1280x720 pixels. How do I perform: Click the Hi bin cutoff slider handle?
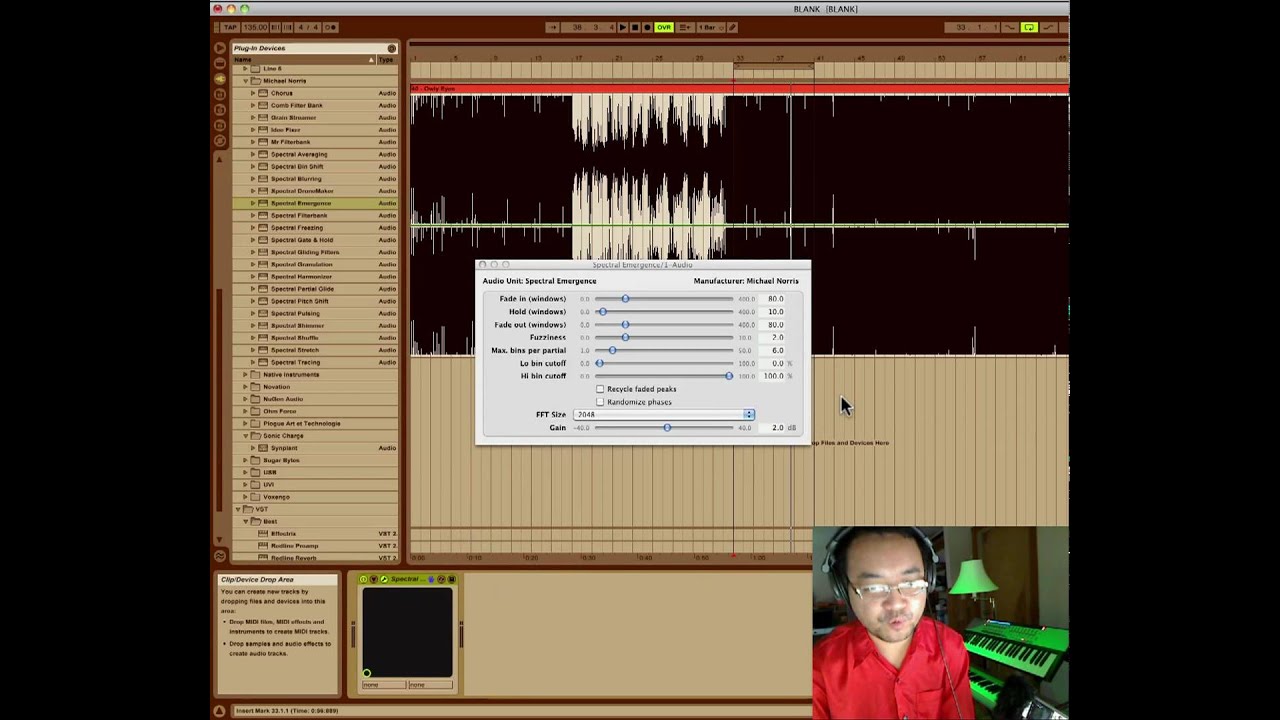click(x=729, y=376)
